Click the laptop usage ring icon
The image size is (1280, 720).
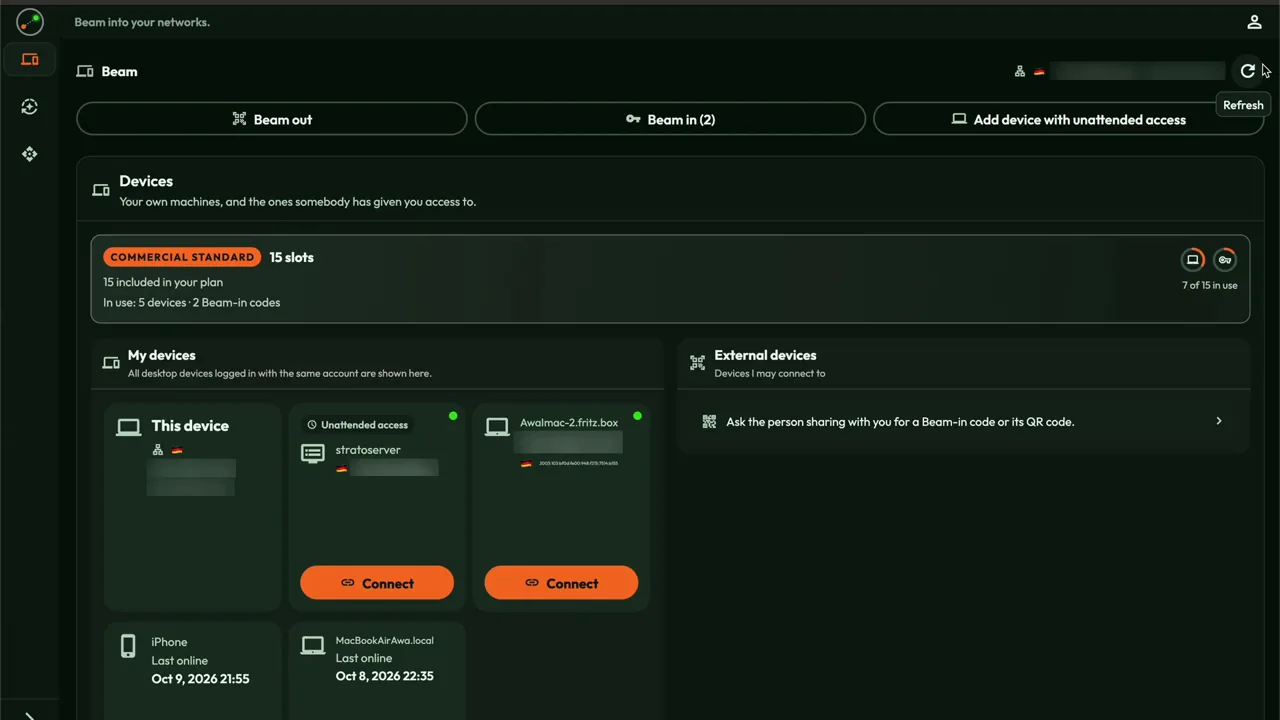(1192, 260)
